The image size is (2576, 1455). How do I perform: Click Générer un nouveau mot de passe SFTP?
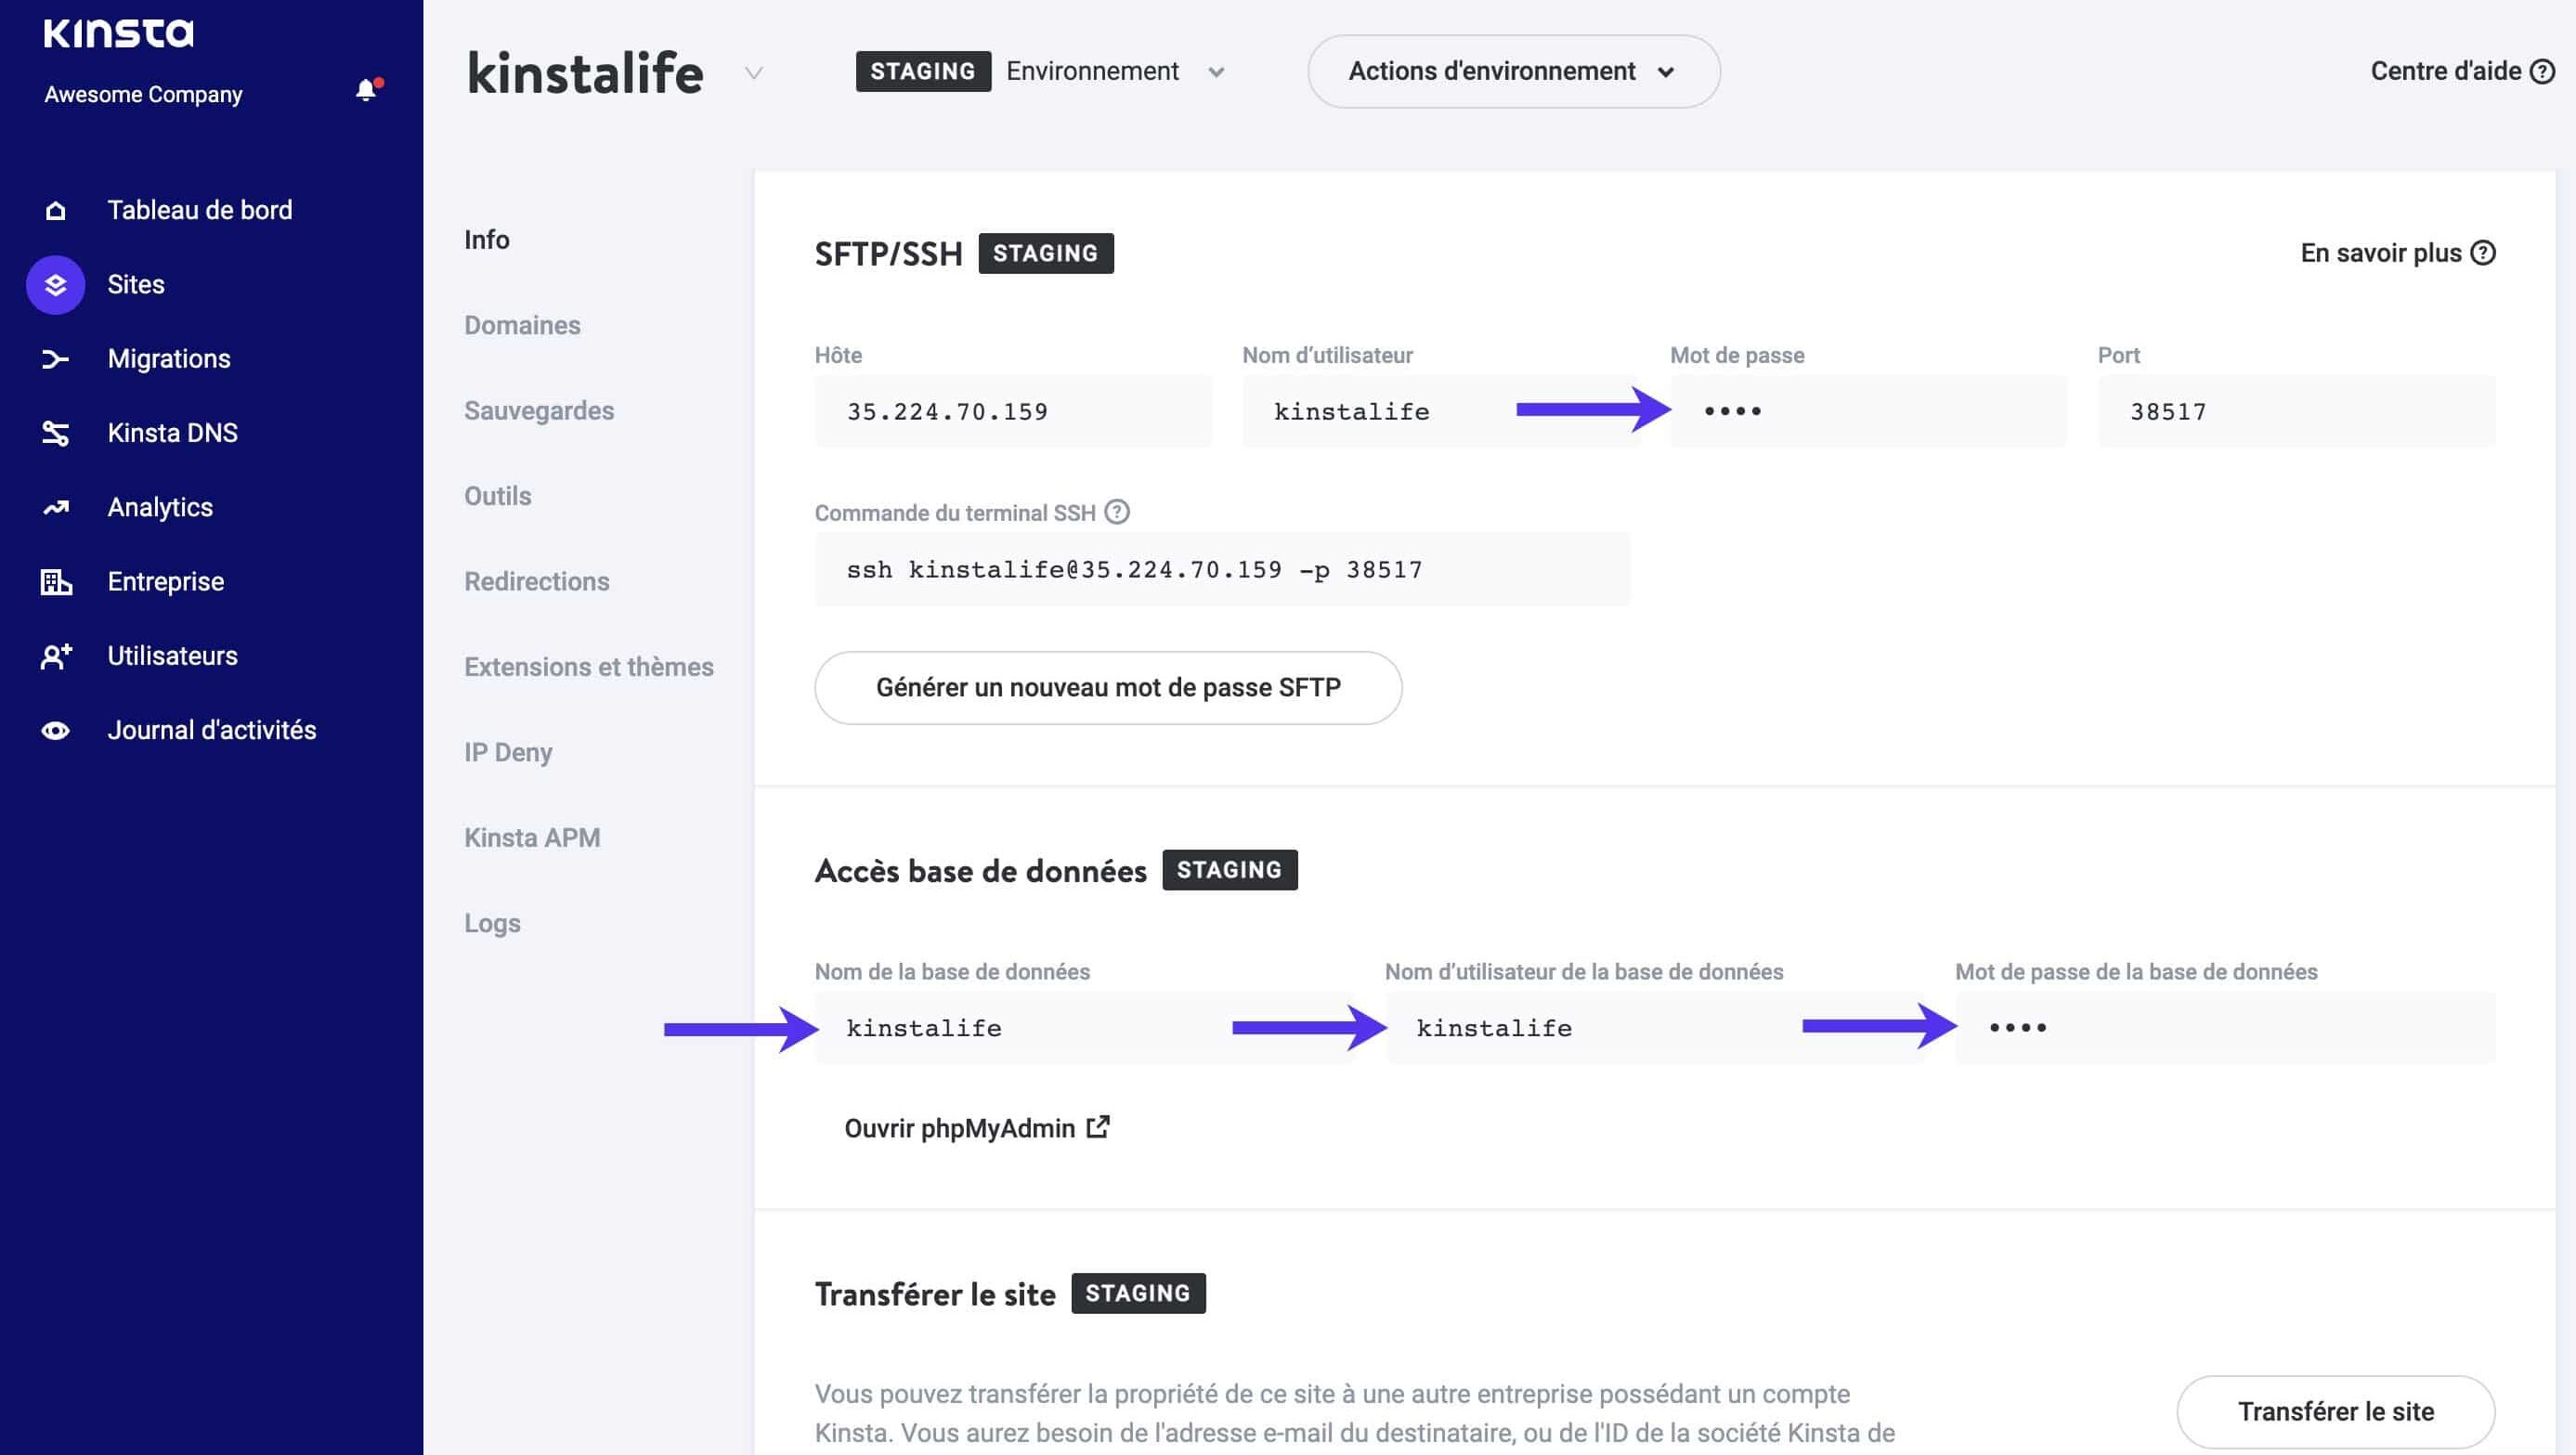[x=1108, y=687]
